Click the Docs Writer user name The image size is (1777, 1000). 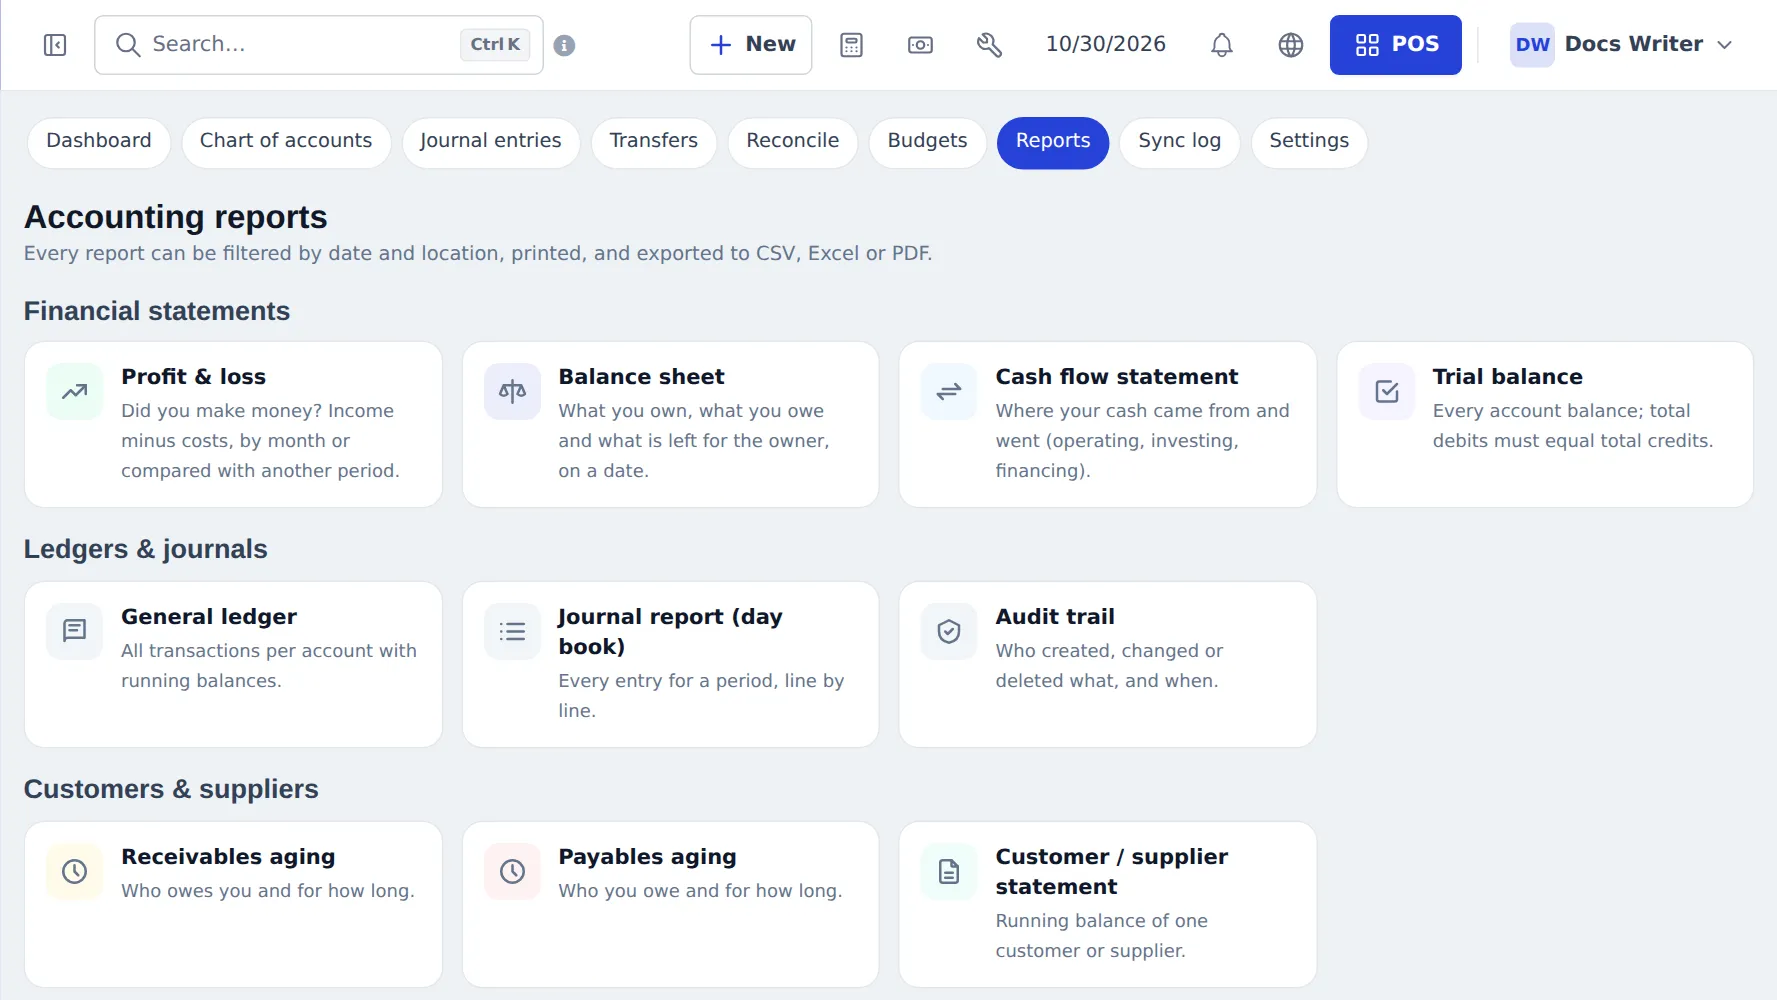point(1634,44)
